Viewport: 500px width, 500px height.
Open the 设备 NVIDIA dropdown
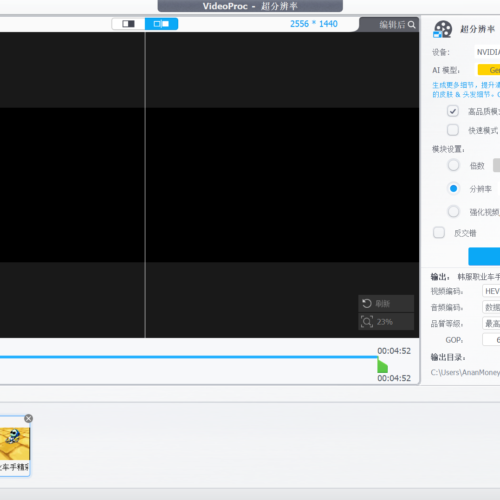(x=487, y=52)
